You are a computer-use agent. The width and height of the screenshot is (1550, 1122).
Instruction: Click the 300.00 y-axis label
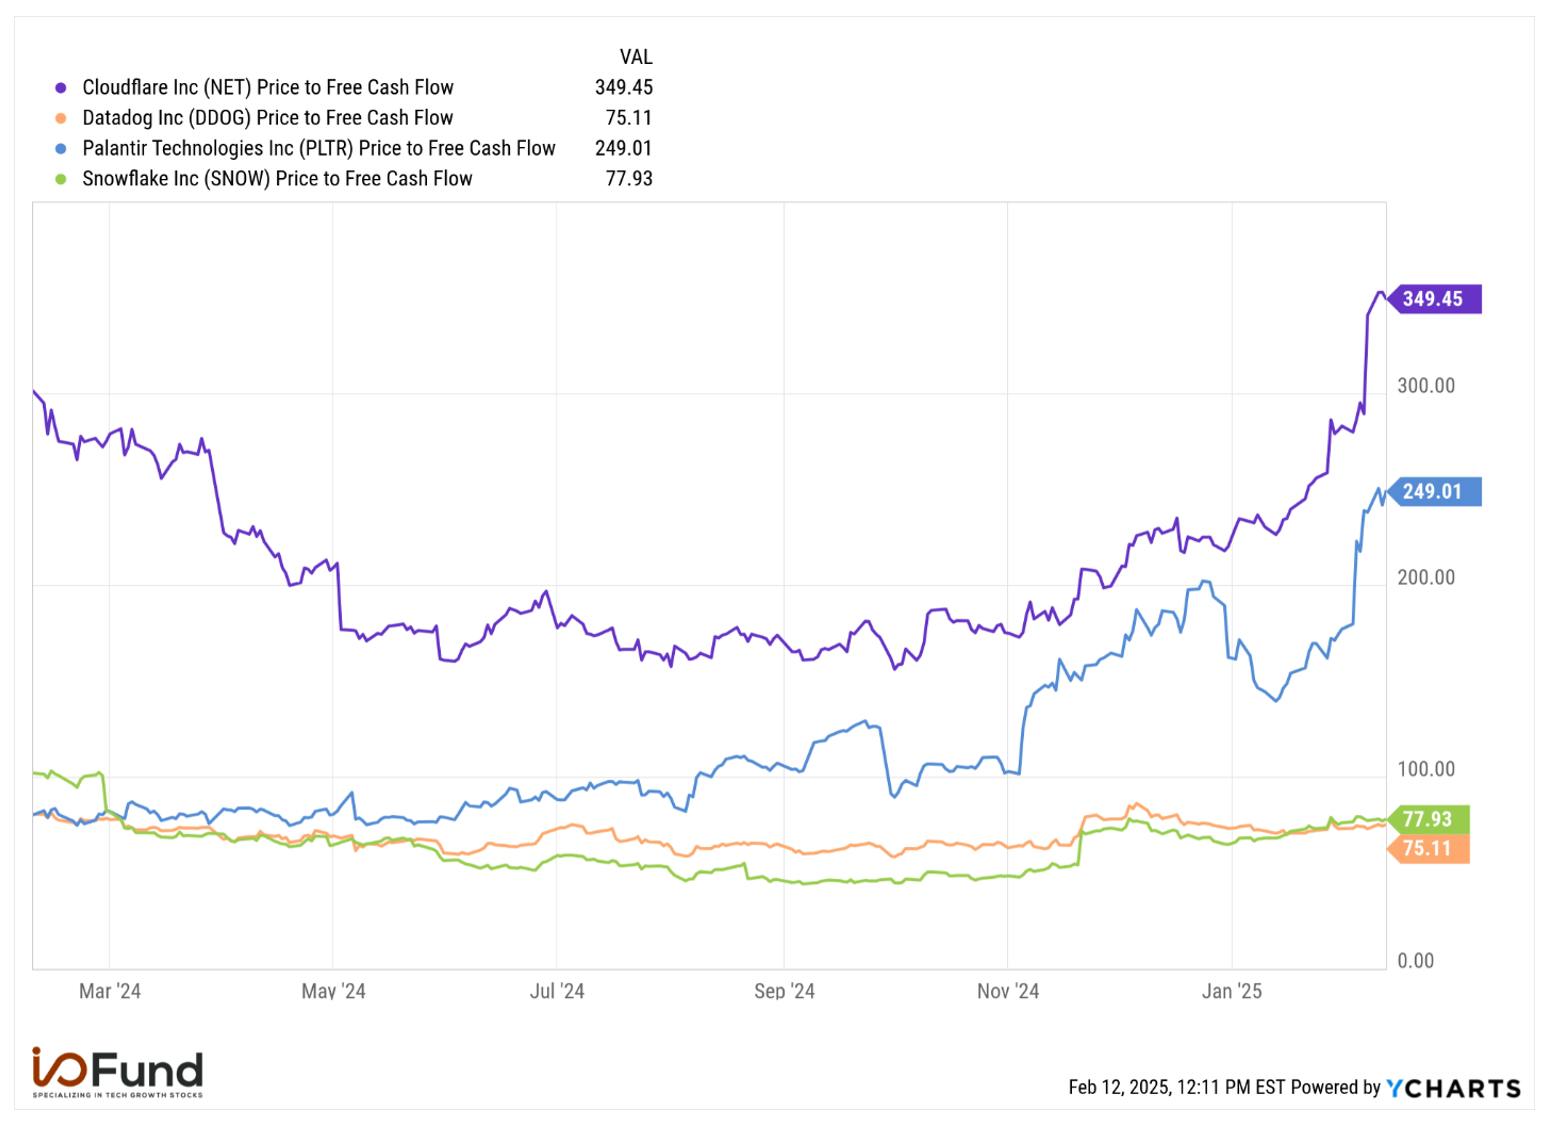point(1426,386)
